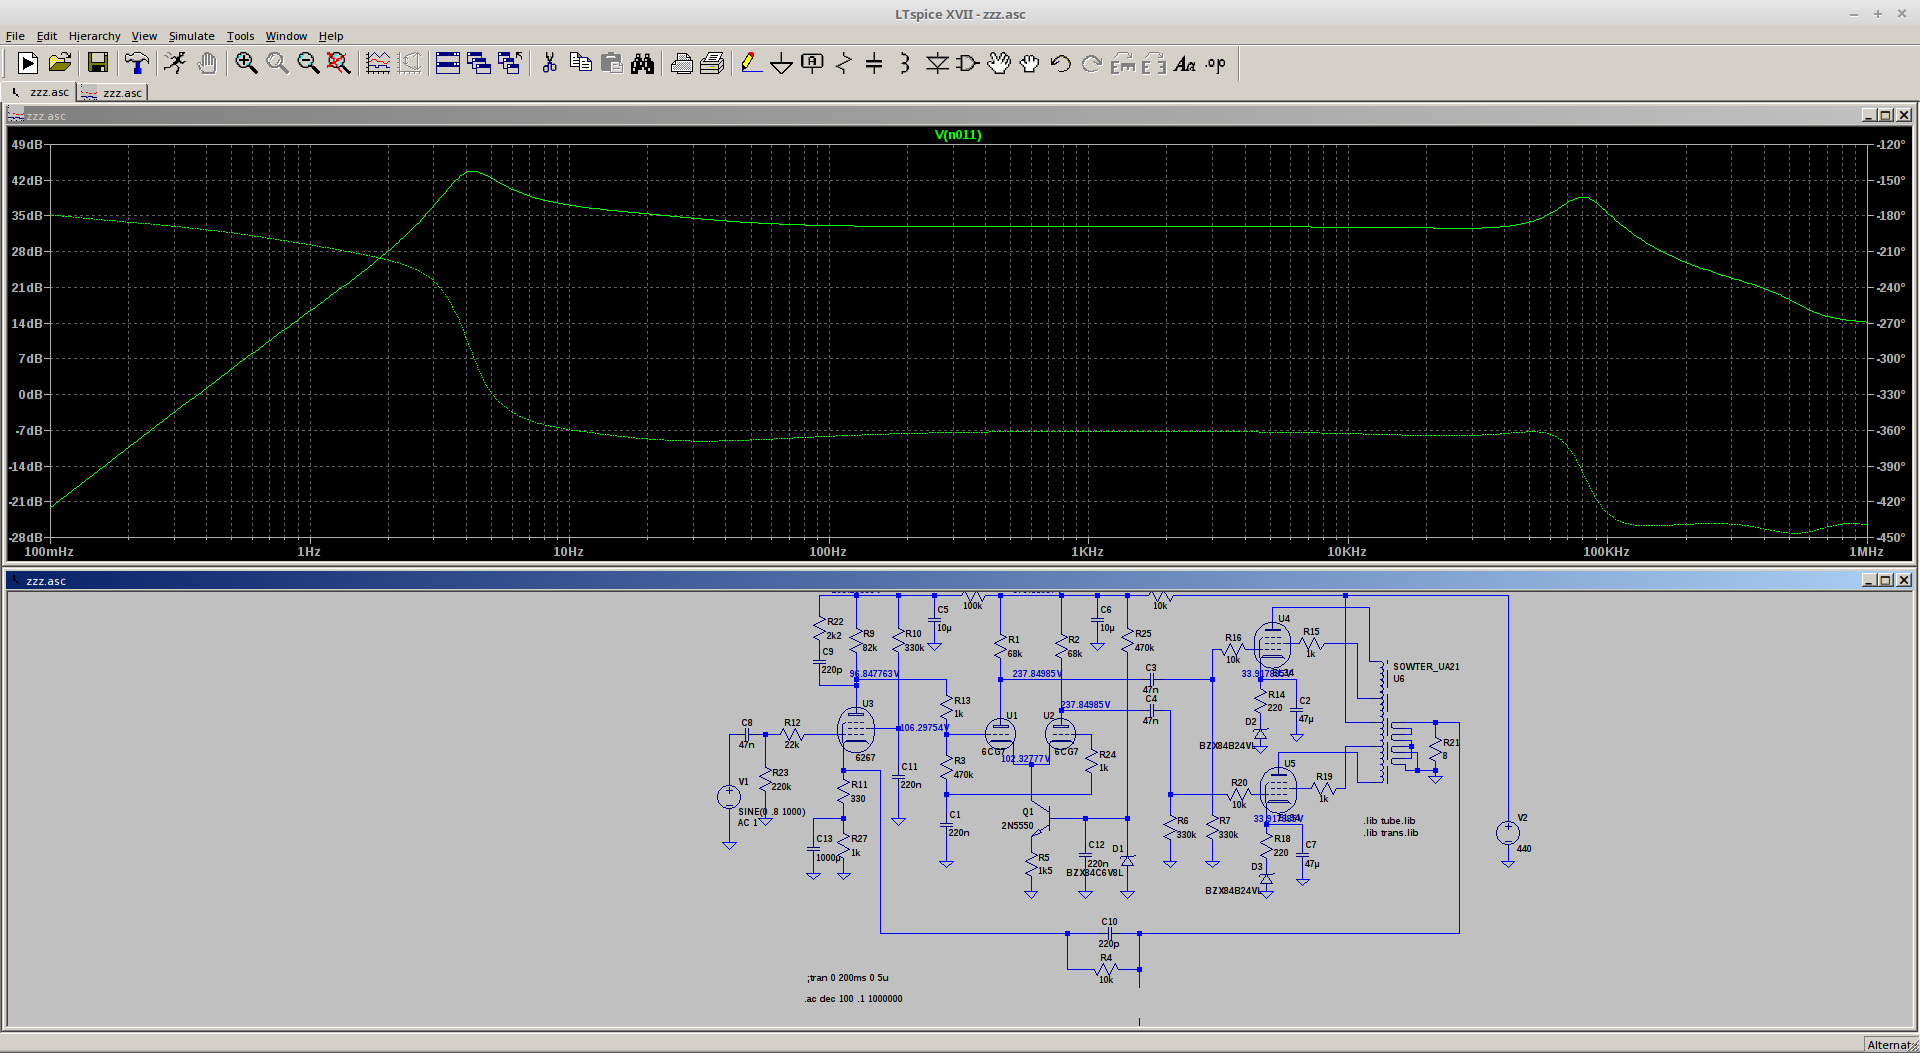This screenshot has height=1053, width=1920.
Task: Place an Inductor component
Action: click(905, 64)
